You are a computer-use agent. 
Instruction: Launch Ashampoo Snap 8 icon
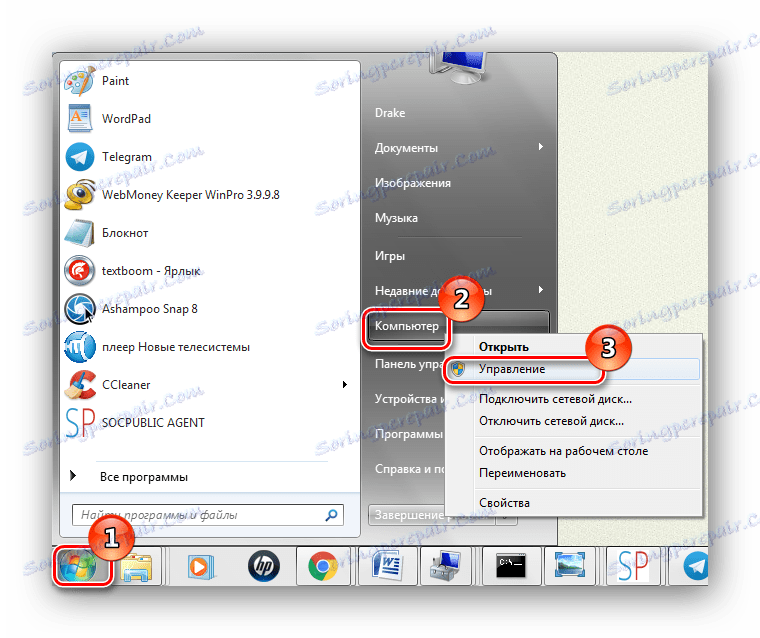79,309
